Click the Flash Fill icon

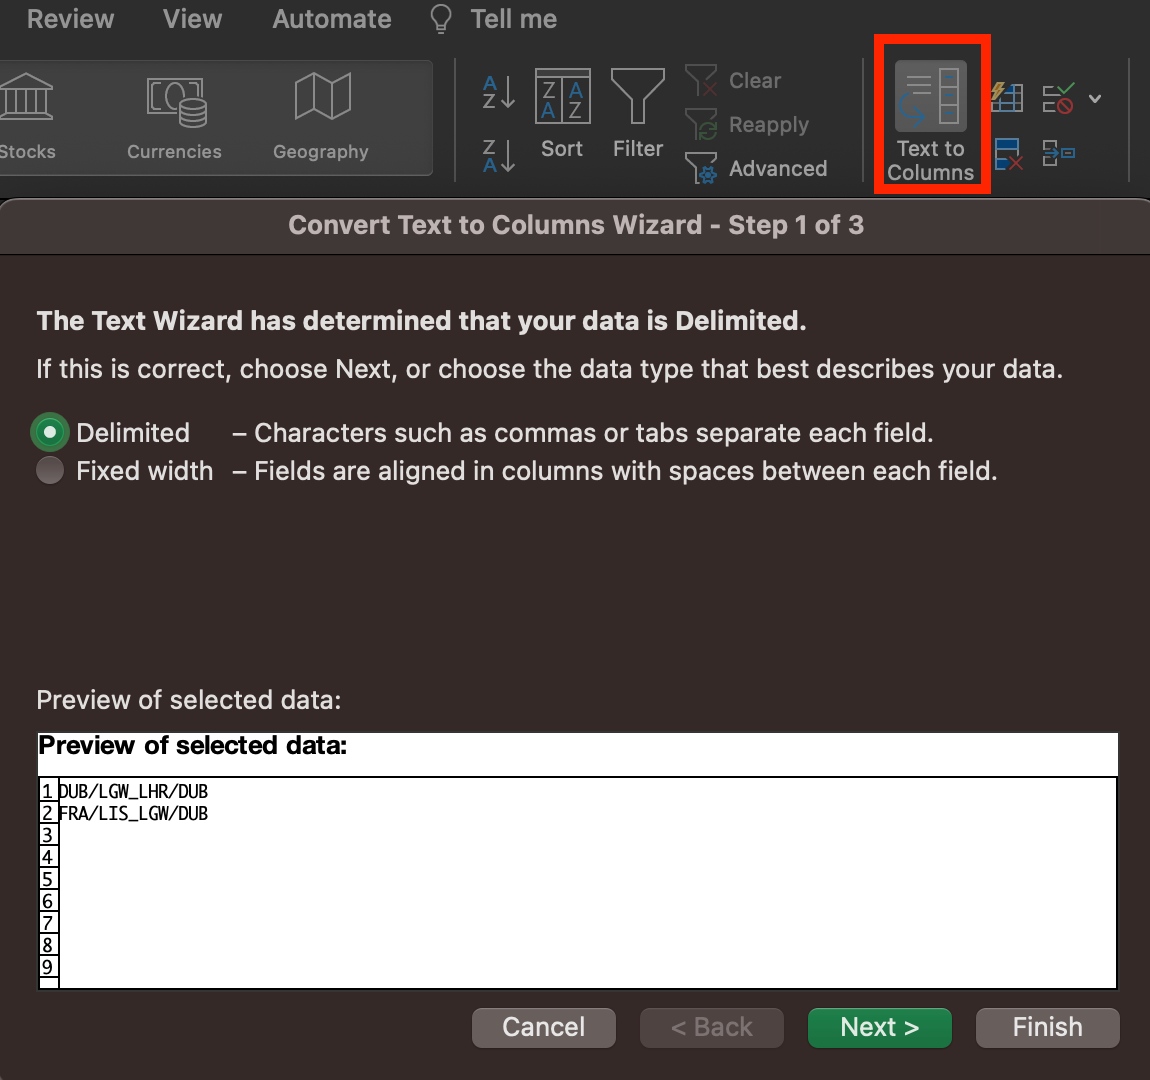[1007, 97]
